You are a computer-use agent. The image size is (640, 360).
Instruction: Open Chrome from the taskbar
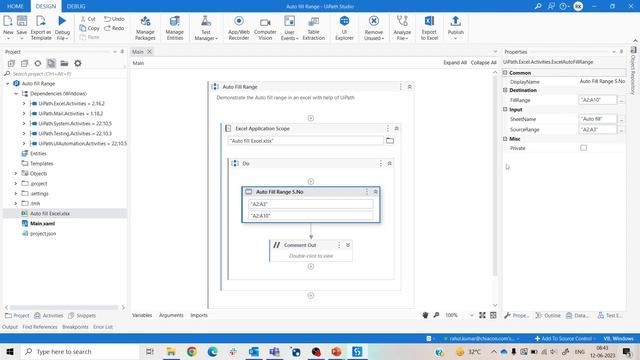191,351
